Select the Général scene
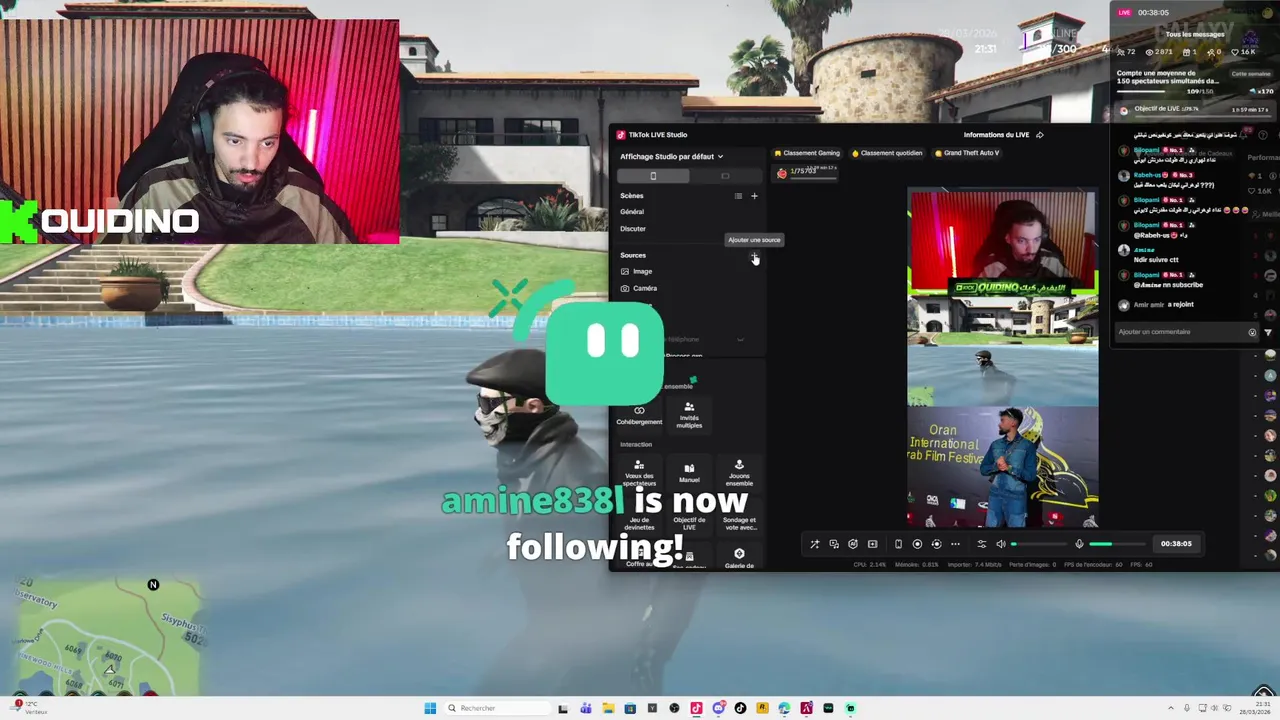The height and width of the screenshot is (720, 1280). click(x=632, y=212)
